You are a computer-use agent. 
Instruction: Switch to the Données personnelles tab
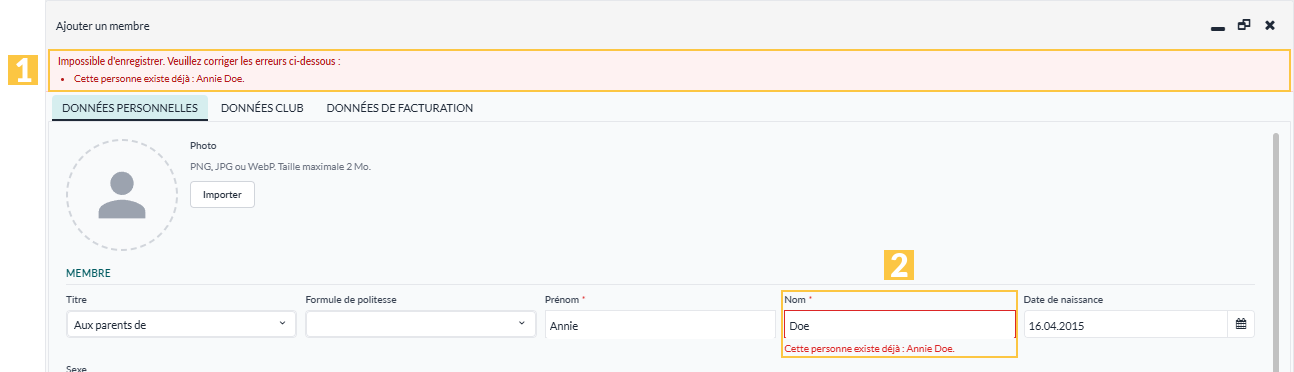[x=130, y=108]
